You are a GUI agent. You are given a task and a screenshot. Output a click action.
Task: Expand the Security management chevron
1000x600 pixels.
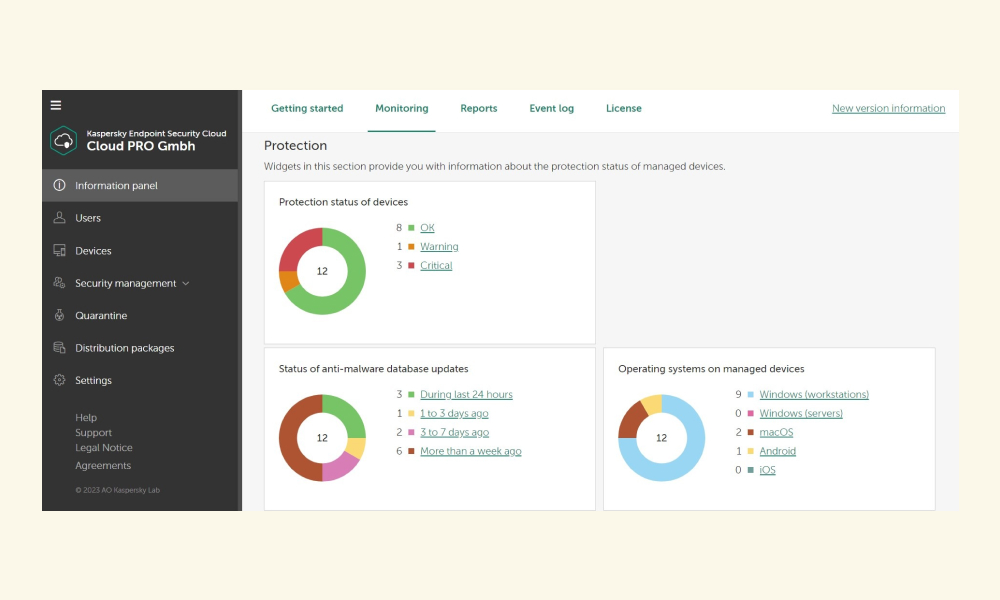pos(186,284)
